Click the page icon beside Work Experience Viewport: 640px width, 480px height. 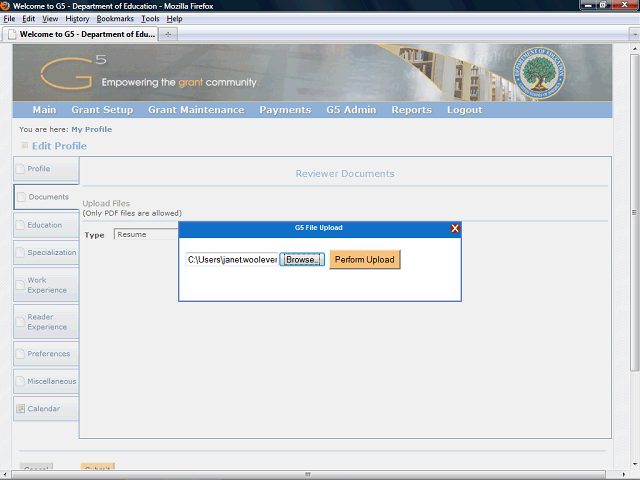pyautogui.click(x=20, y=285)
